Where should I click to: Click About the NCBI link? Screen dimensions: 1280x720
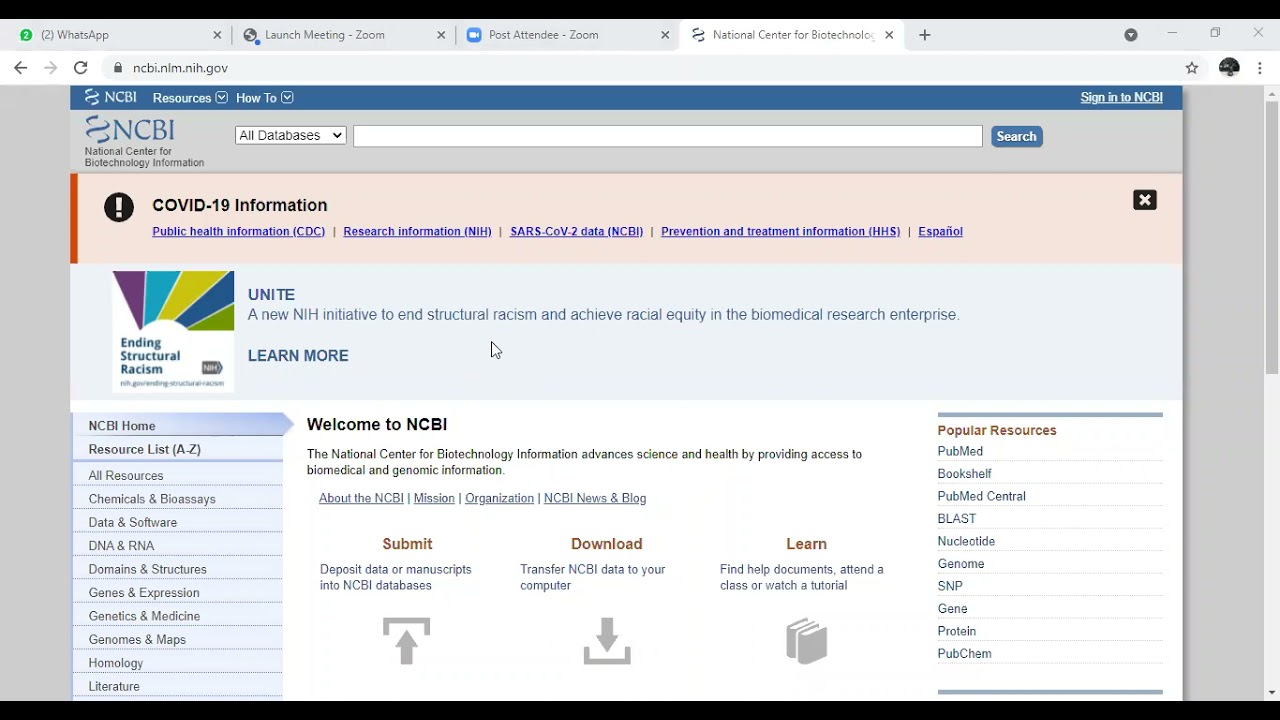click(361, 498)
